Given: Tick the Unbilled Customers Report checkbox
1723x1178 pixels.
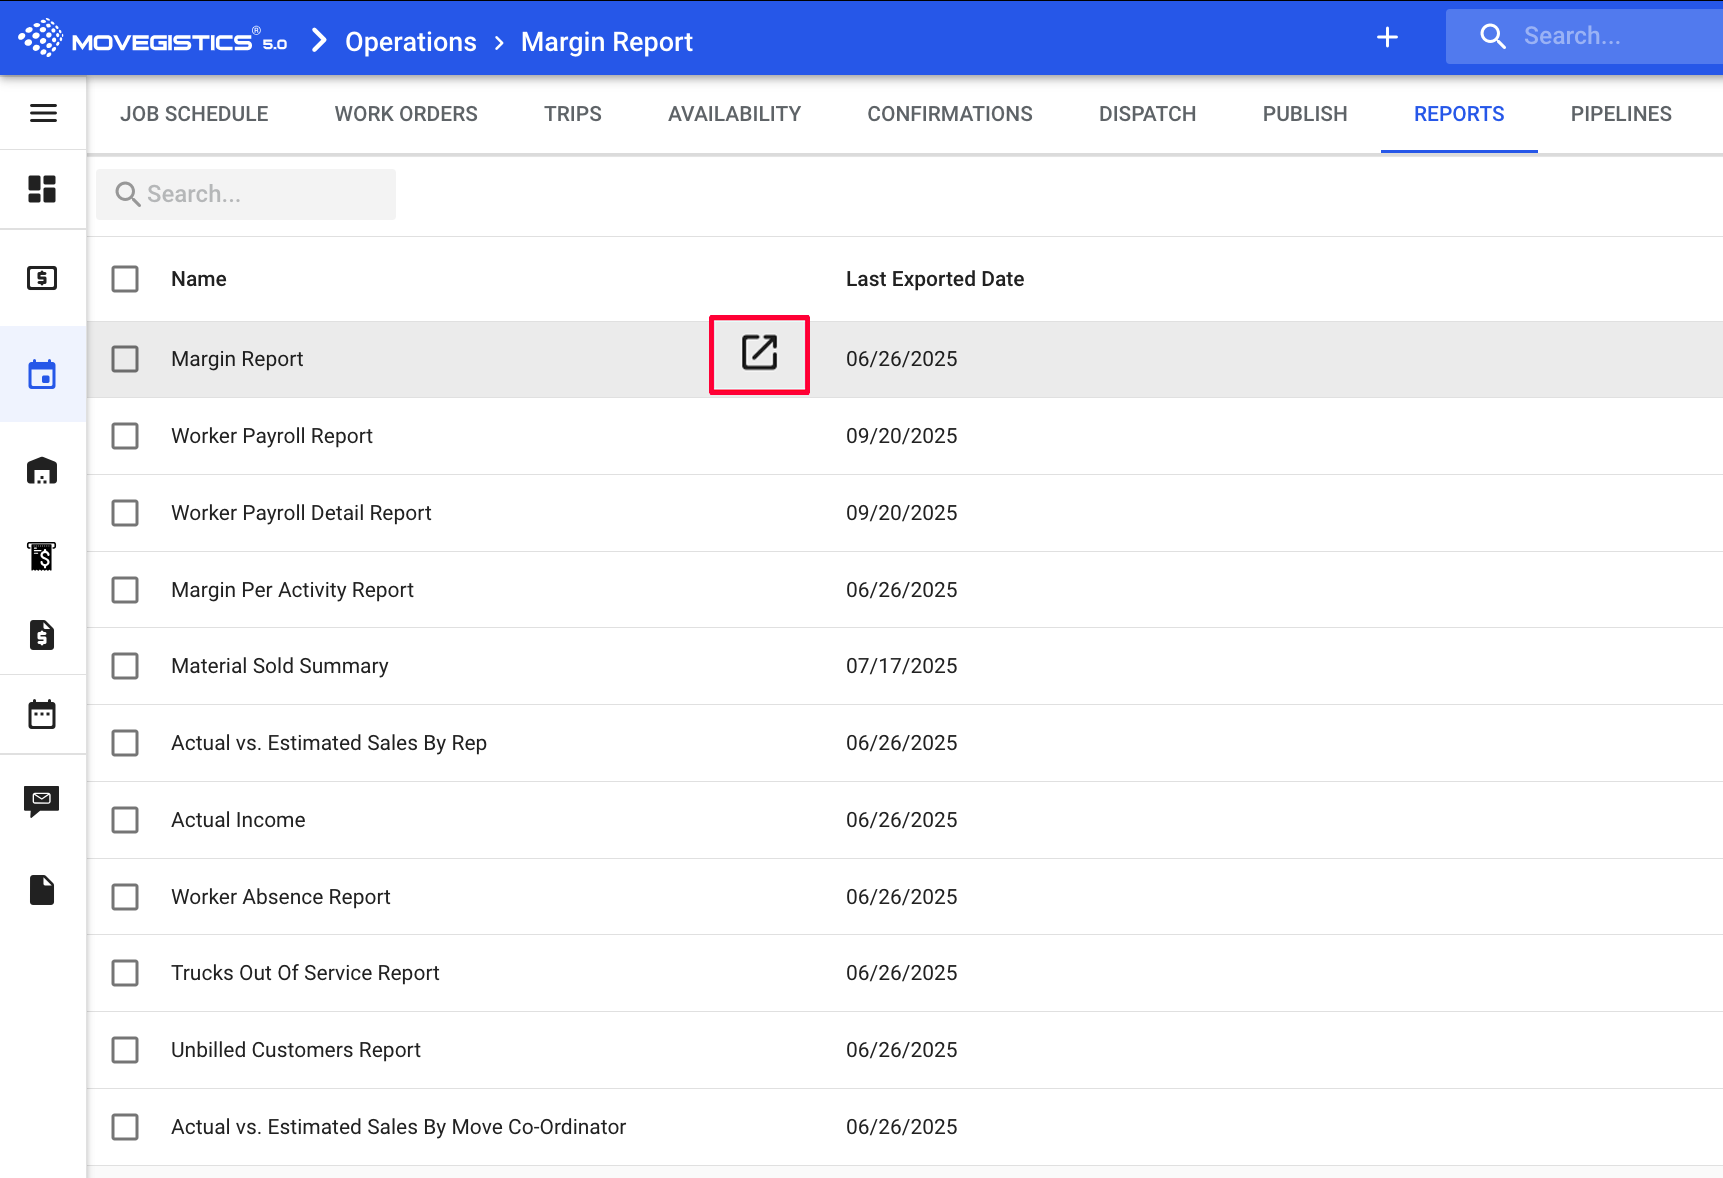Looking at the screenshot, I should (x=125, y=1050).
